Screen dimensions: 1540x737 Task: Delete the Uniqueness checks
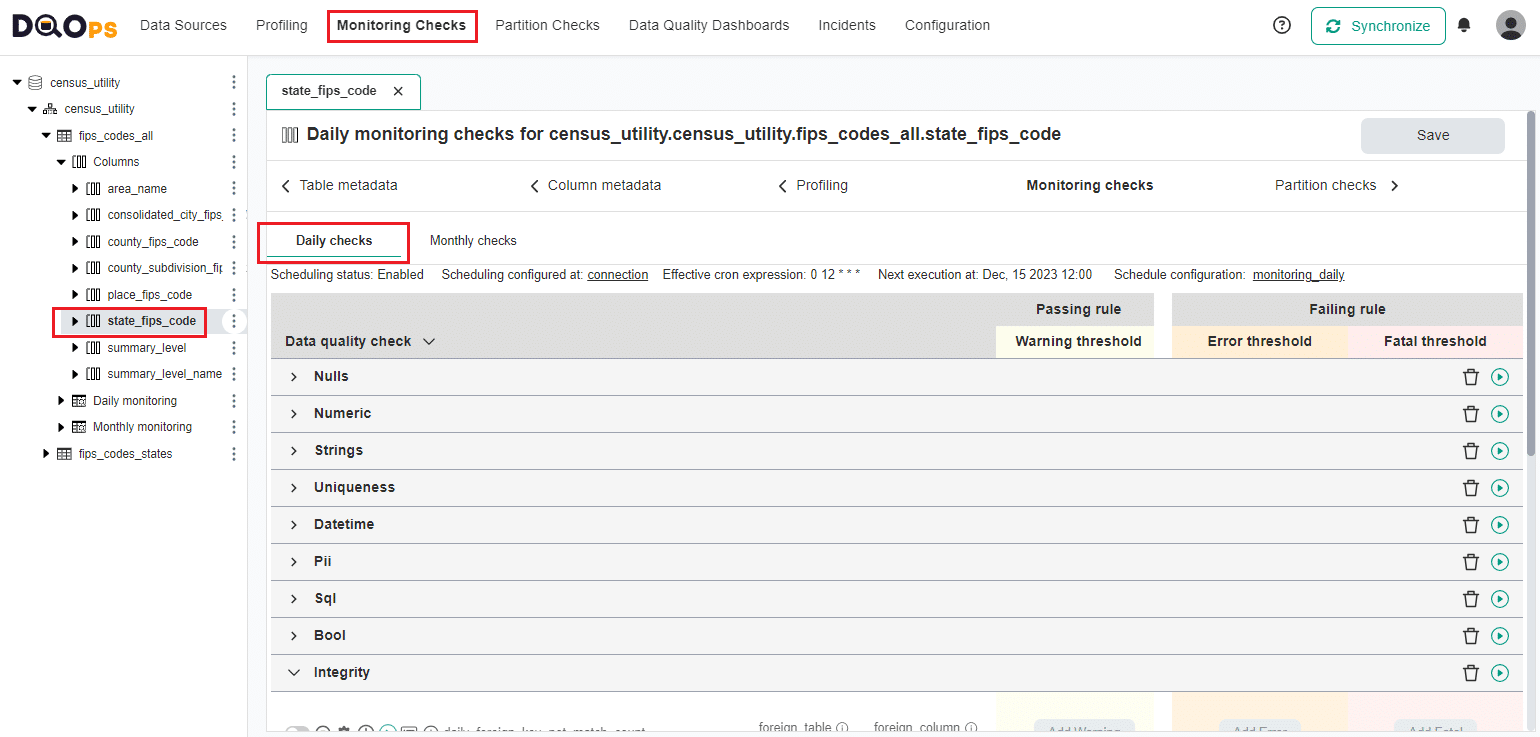(1470, 488)
